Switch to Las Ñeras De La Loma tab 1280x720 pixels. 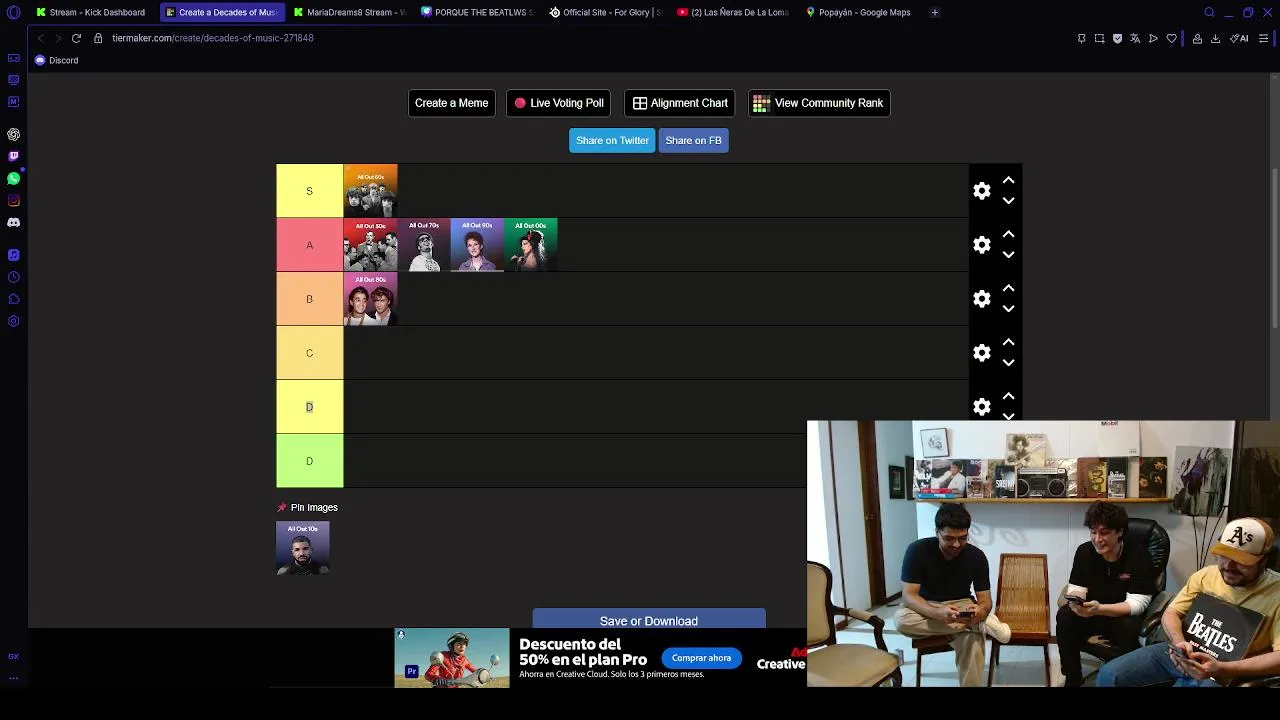(x=733, y=12)
